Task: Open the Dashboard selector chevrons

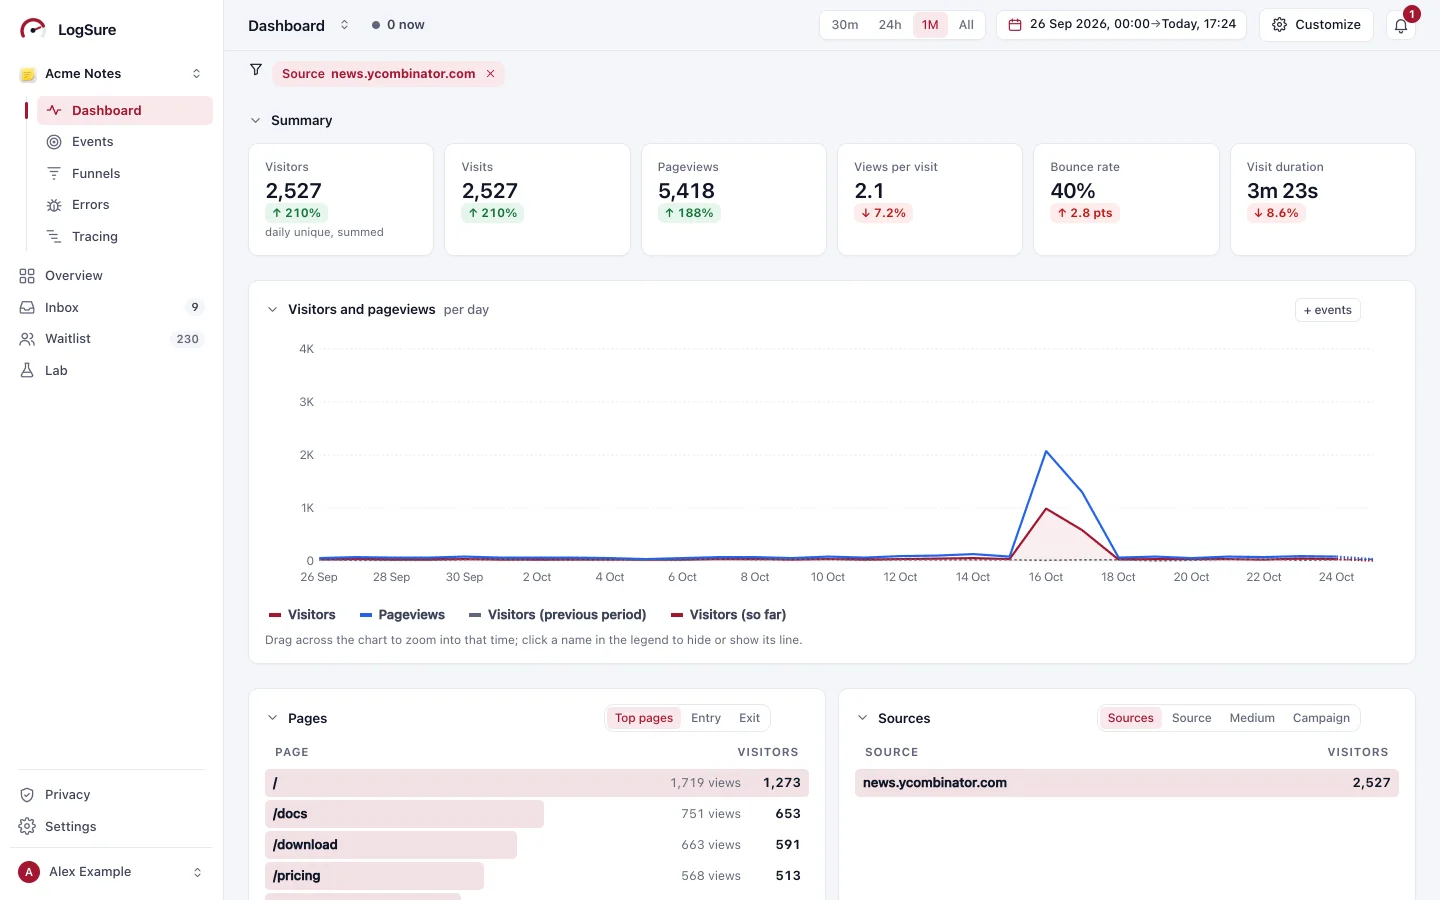Action: (x=344, y=25)
